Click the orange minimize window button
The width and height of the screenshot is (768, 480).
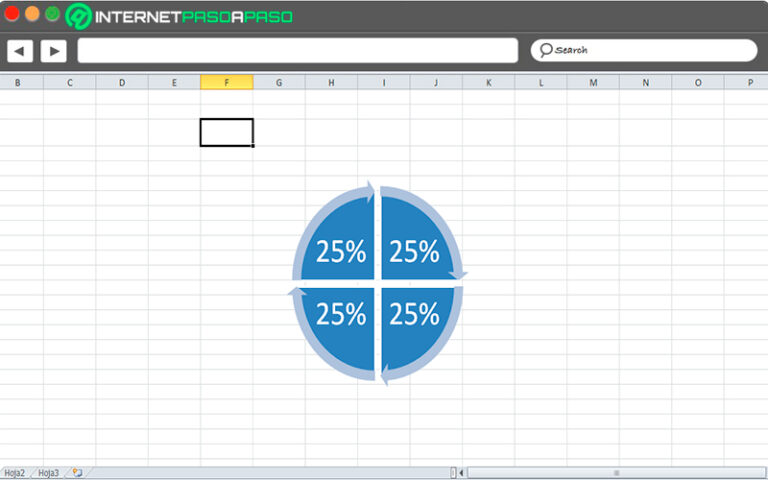pyautogui.click(x=32, y=13)
